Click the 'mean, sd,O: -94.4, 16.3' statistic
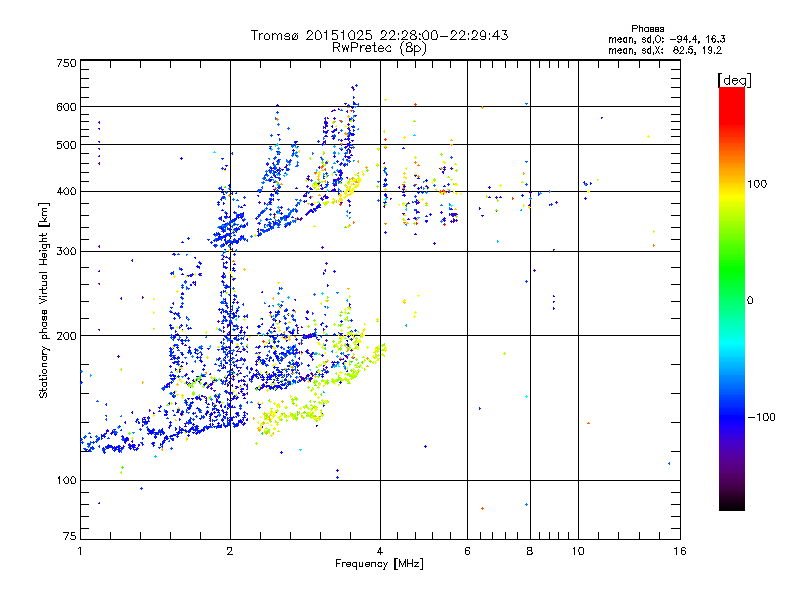Viewport: 800px width, 600px height. pyautogui.click(x=666, y=39)
